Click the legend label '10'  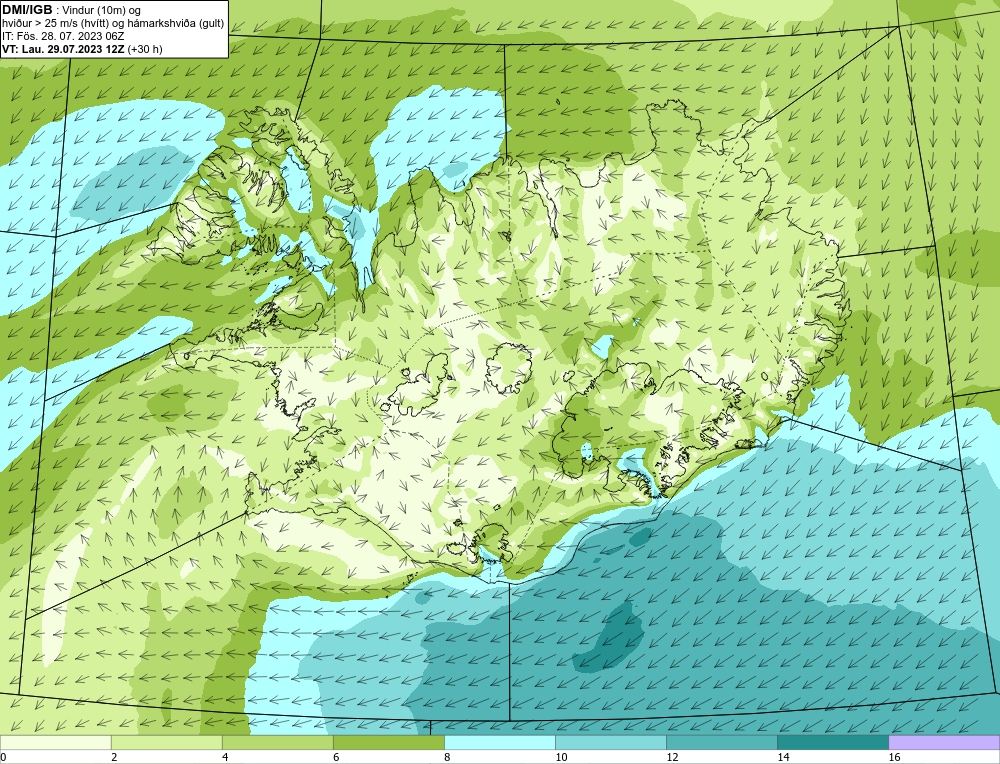561,757
